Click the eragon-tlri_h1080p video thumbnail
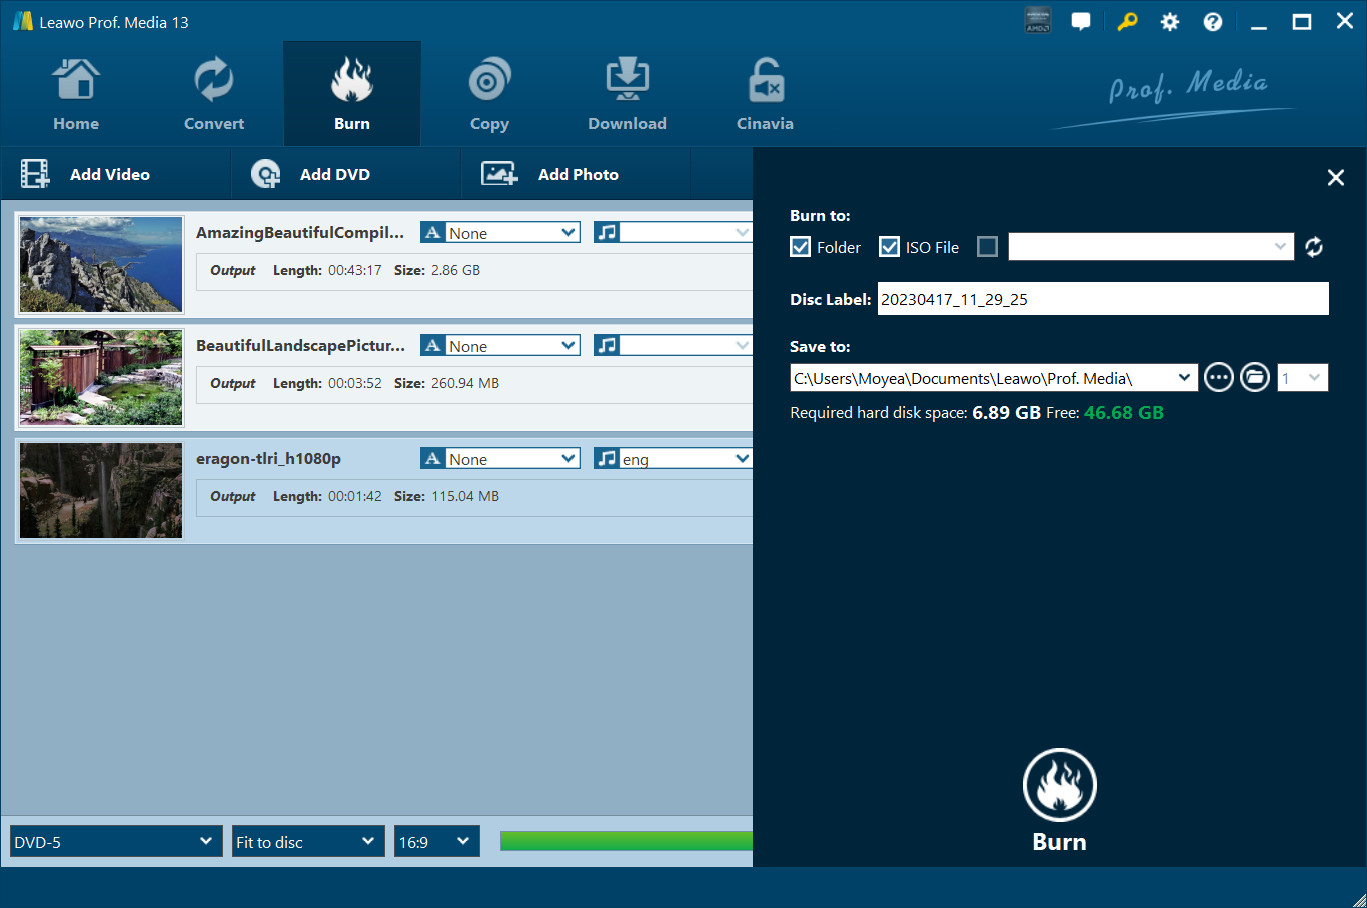 [100, 490]
